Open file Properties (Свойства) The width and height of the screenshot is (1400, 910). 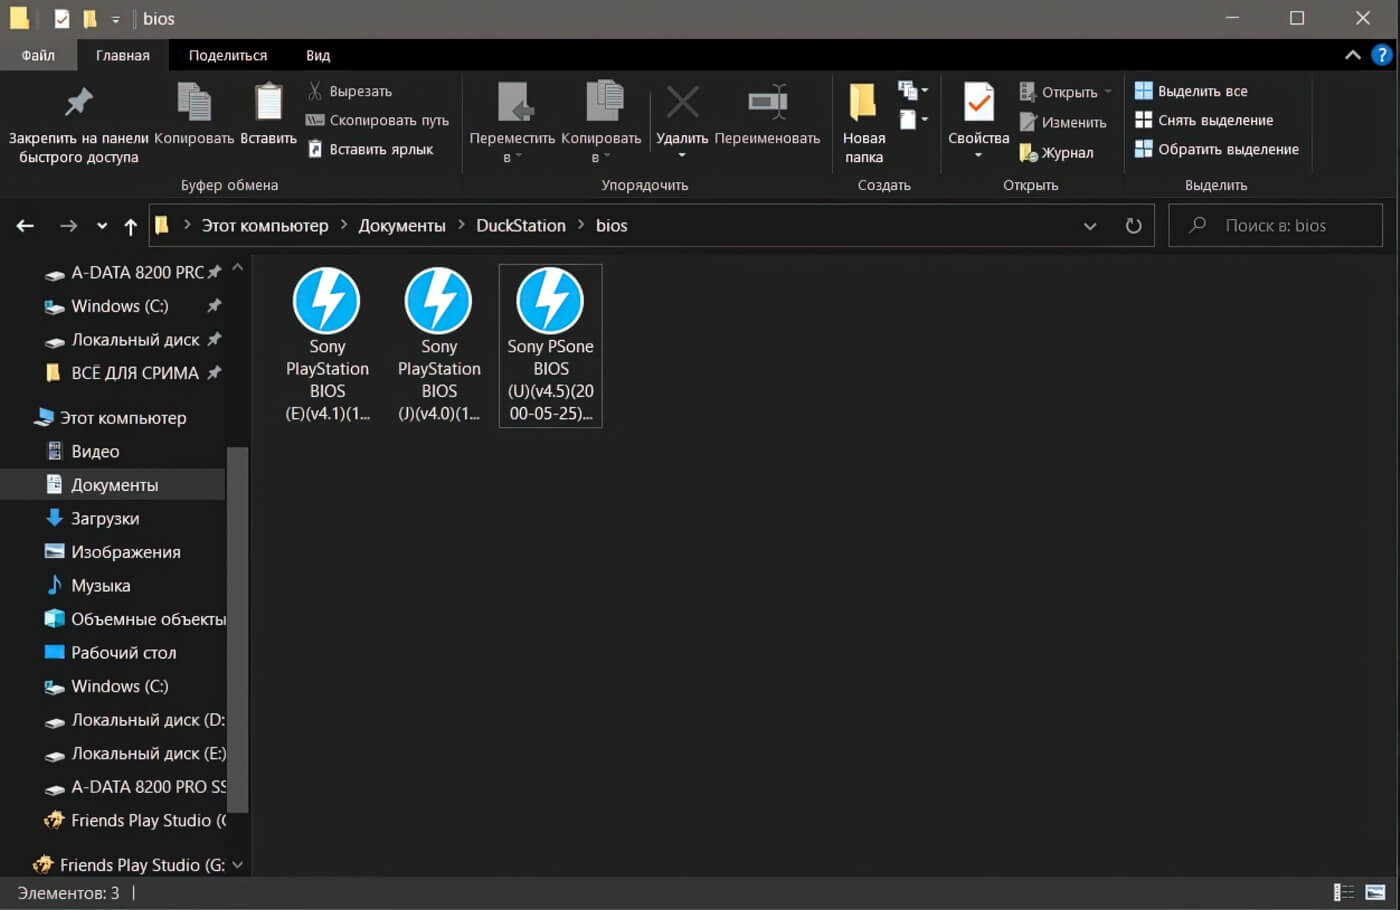click(x=978, y=121)
